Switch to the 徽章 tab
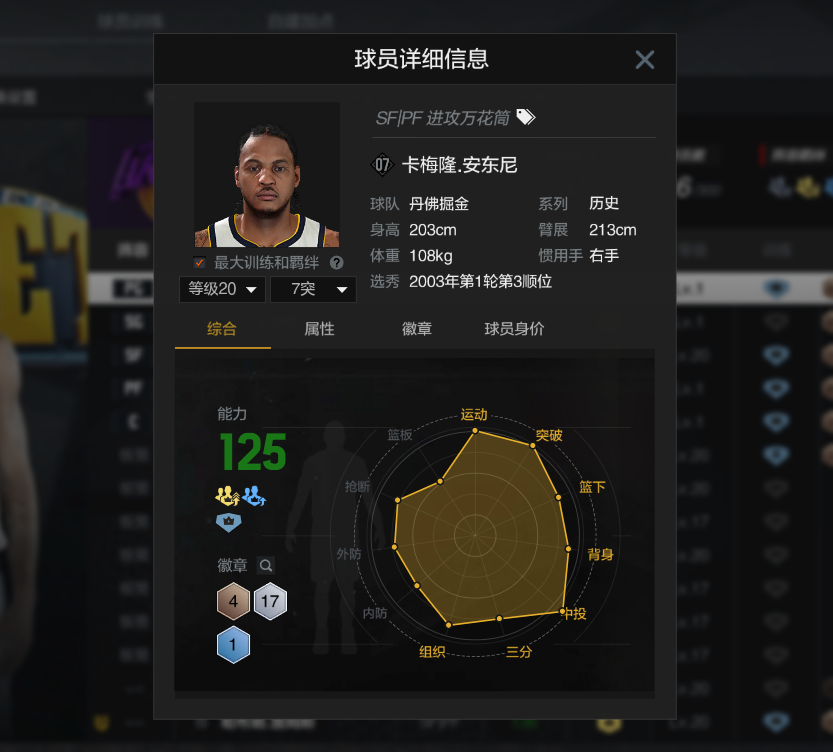The image size is (833, 752). 417,329
